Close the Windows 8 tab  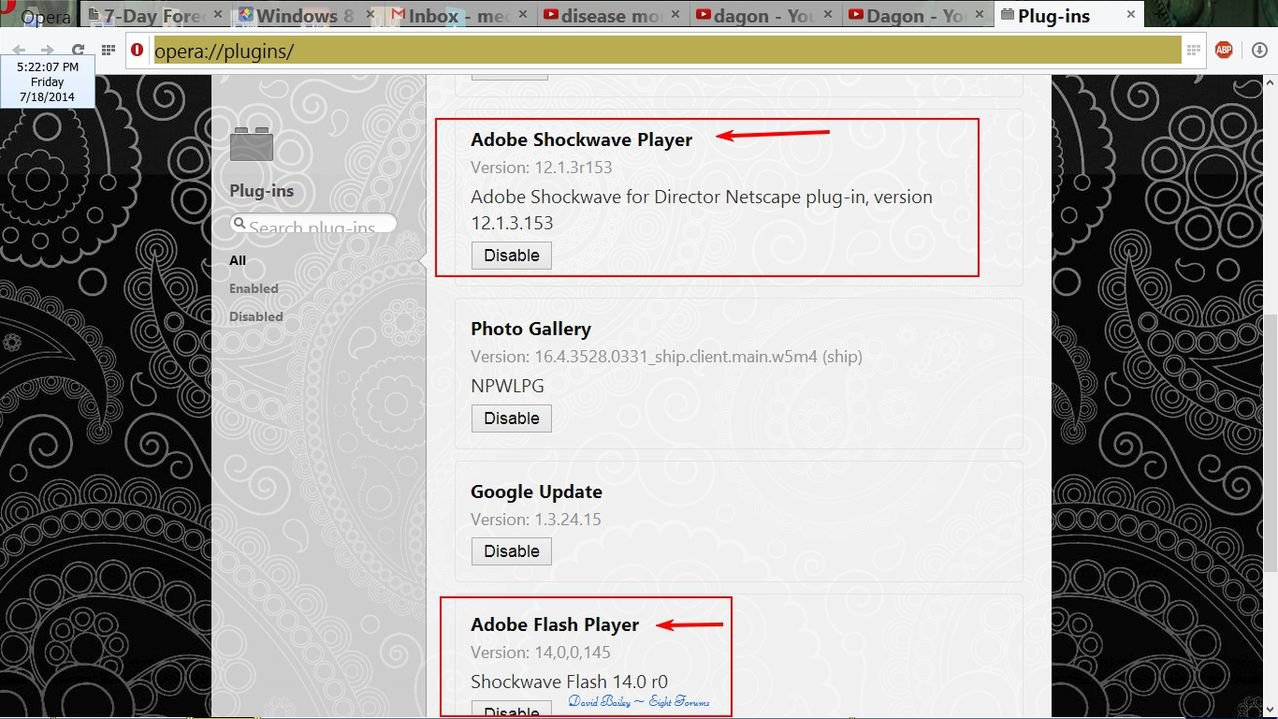tap(372, 16)
